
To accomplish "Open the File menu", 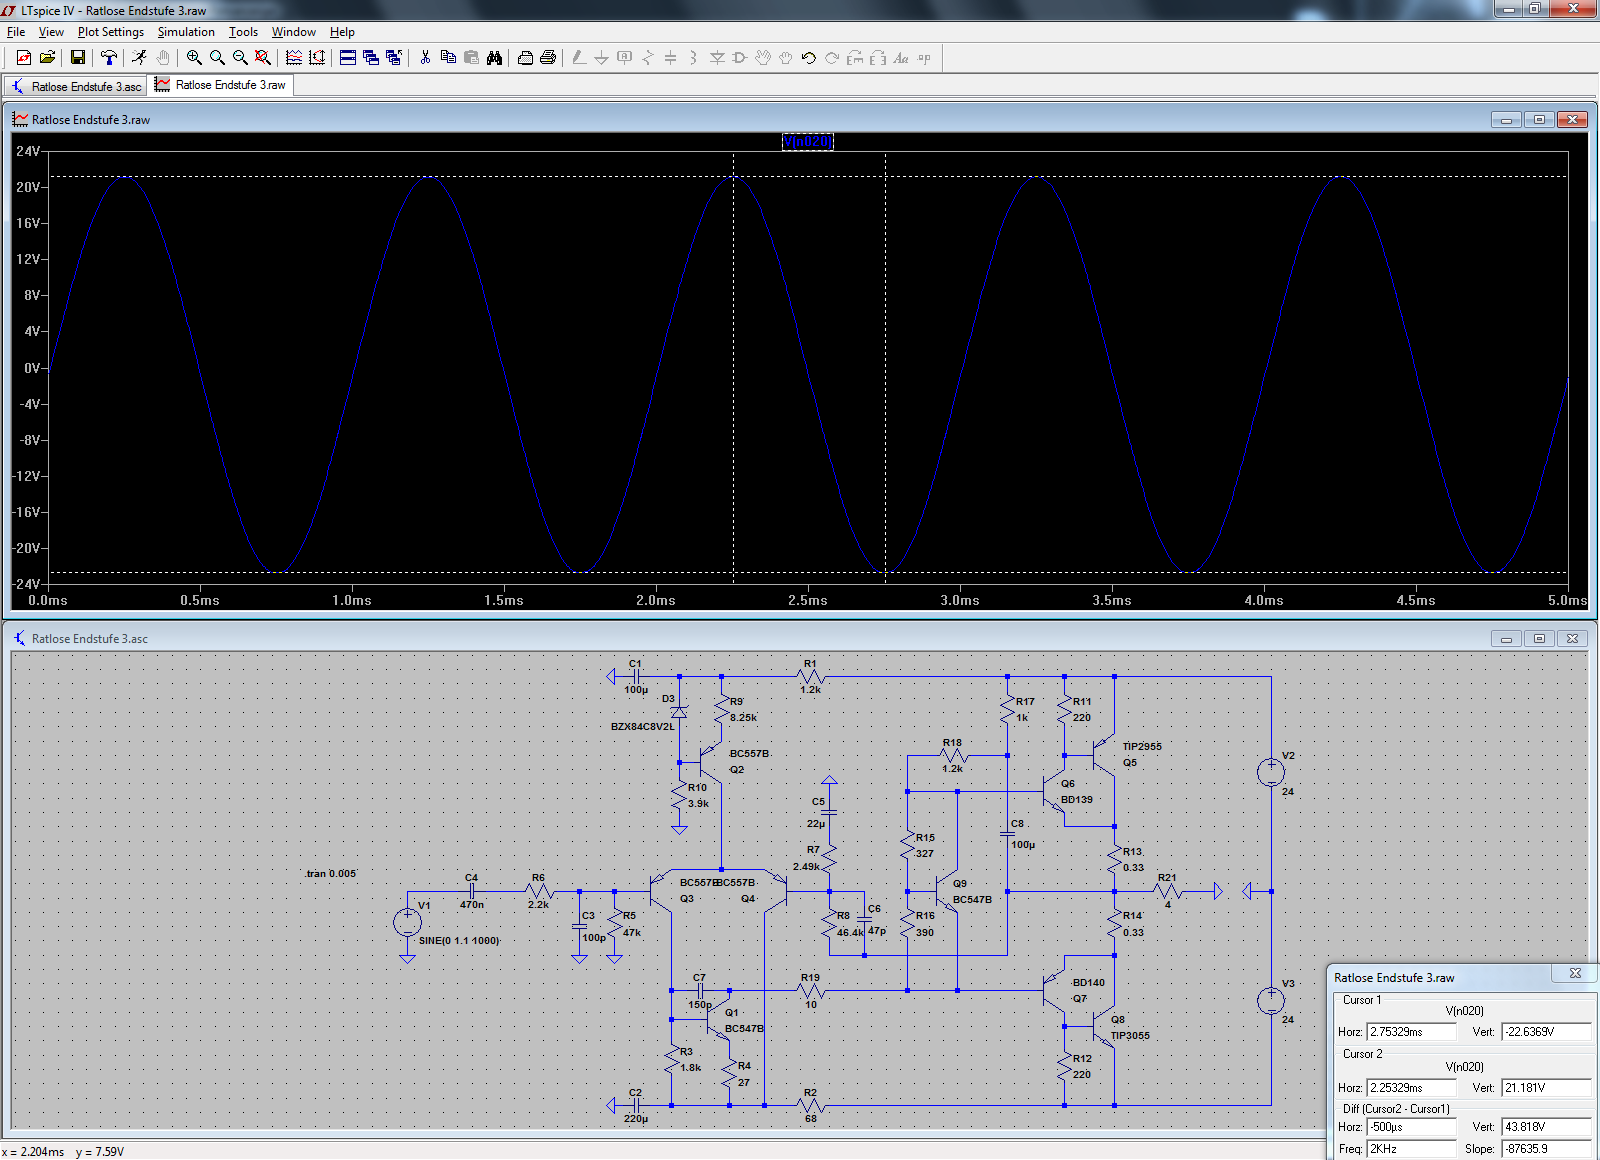I will click(x=16, y=32).
